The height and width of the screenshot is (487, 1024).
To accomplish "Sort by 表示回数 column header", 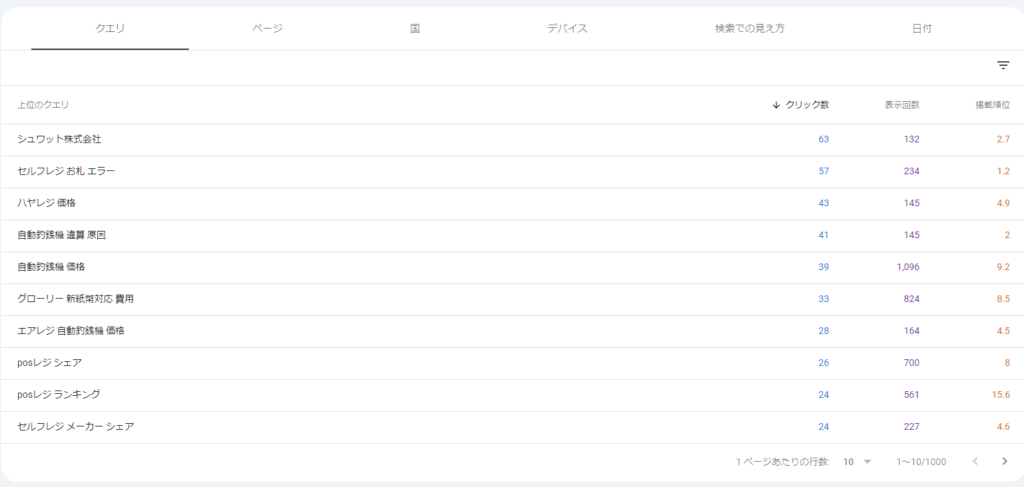I will click(901, 105).
